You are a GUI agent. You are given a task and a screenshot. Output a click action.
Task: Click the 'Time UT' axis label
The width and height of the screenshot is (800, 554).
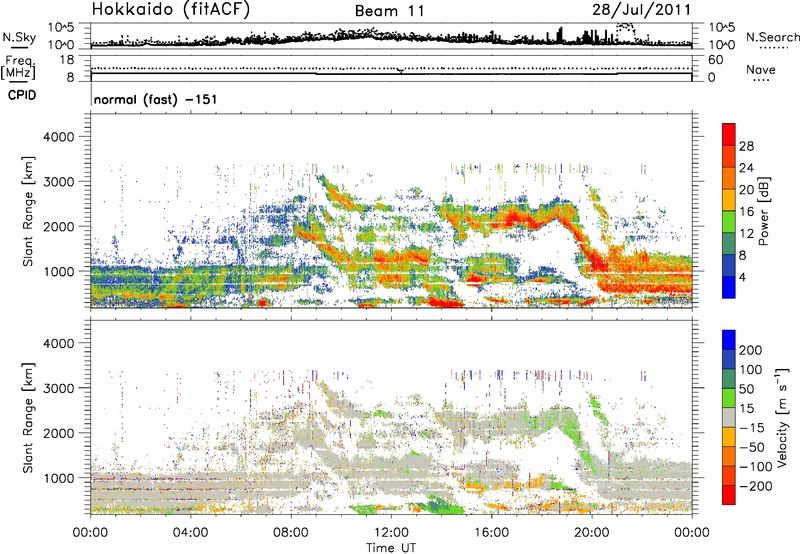pyautogui.click(x=391, y=548)
